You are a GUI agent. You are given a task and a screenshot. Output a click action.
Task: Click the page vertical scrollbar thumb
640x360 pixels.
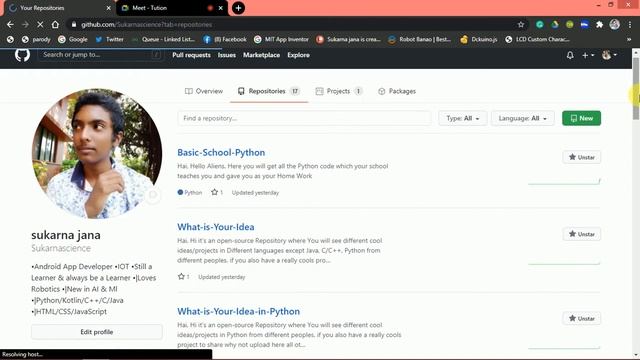tap(636, 88)
